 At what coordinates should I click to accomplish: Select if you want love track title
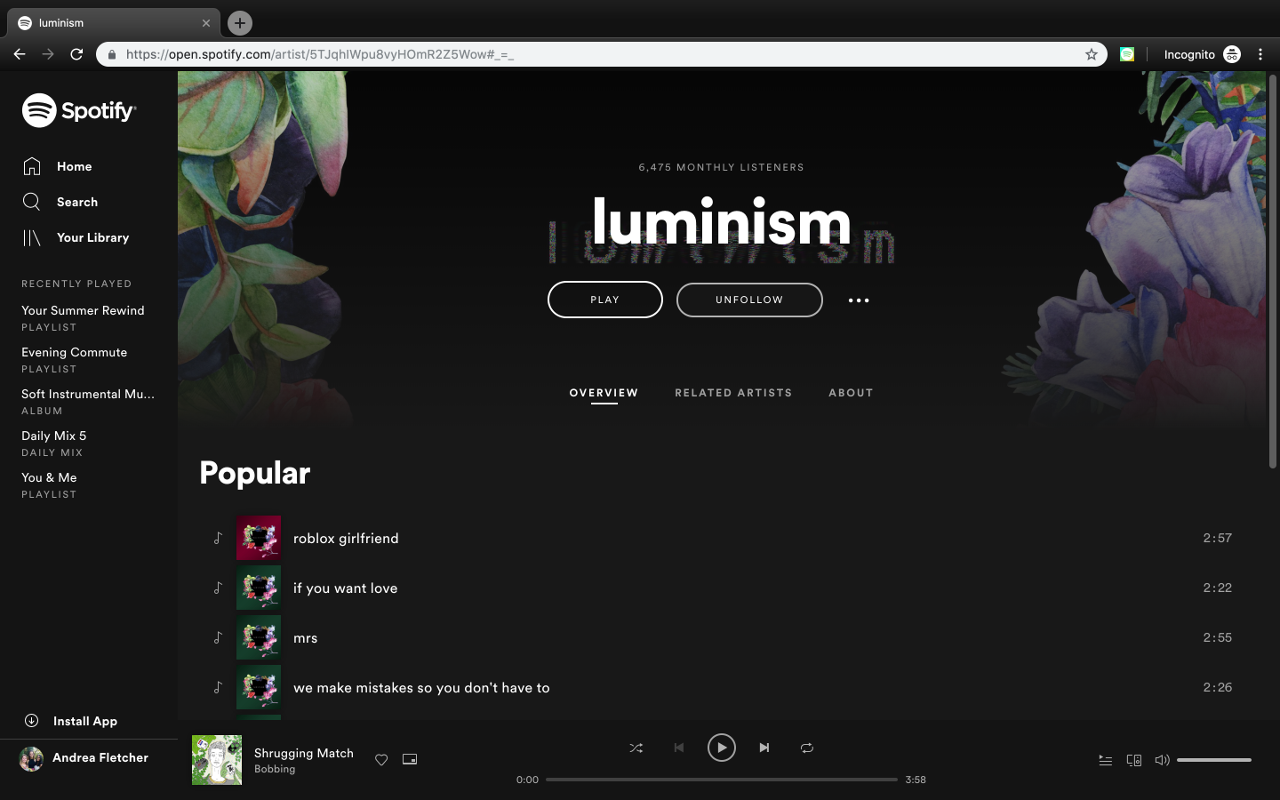click(345, 588)
